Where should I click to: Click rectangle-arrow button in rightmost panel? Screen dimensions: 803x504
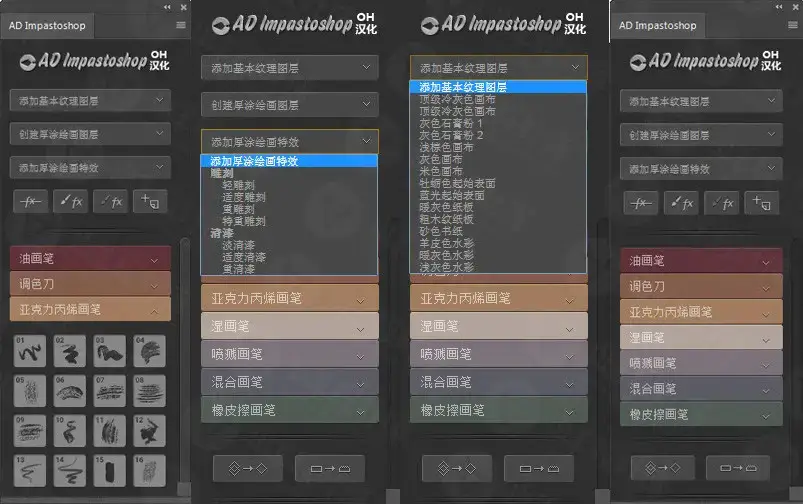738,468
